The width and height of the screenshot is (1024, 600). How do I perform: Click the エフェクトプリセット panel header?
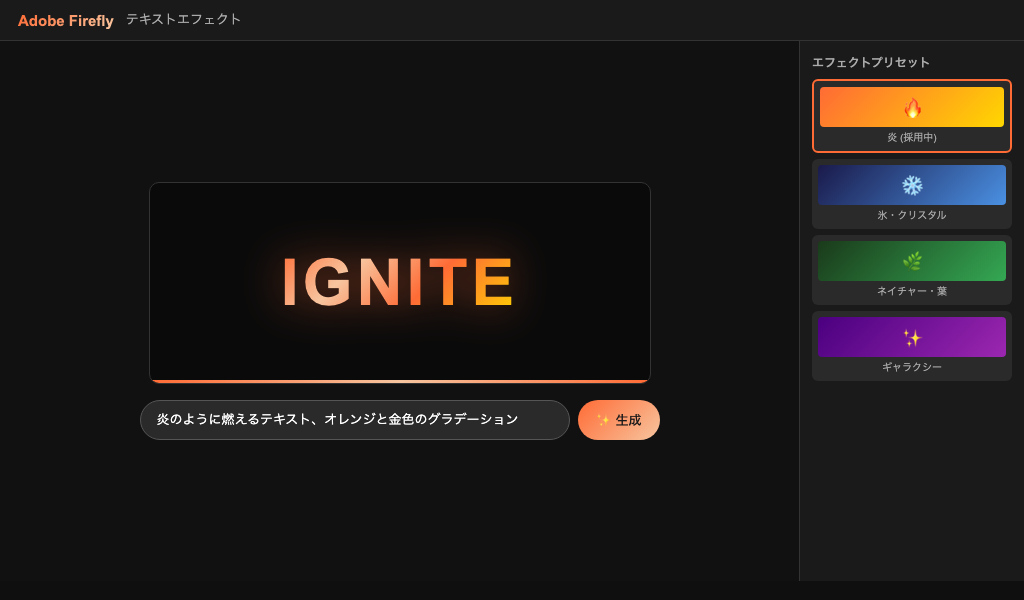(869, 61)
